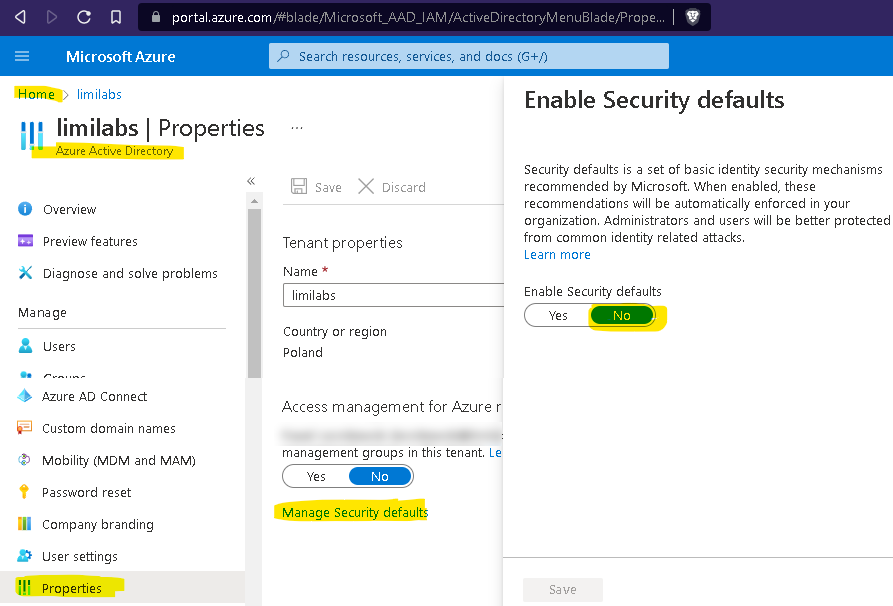
Task: Click the Preview features icon
Action: click(25, 241)
